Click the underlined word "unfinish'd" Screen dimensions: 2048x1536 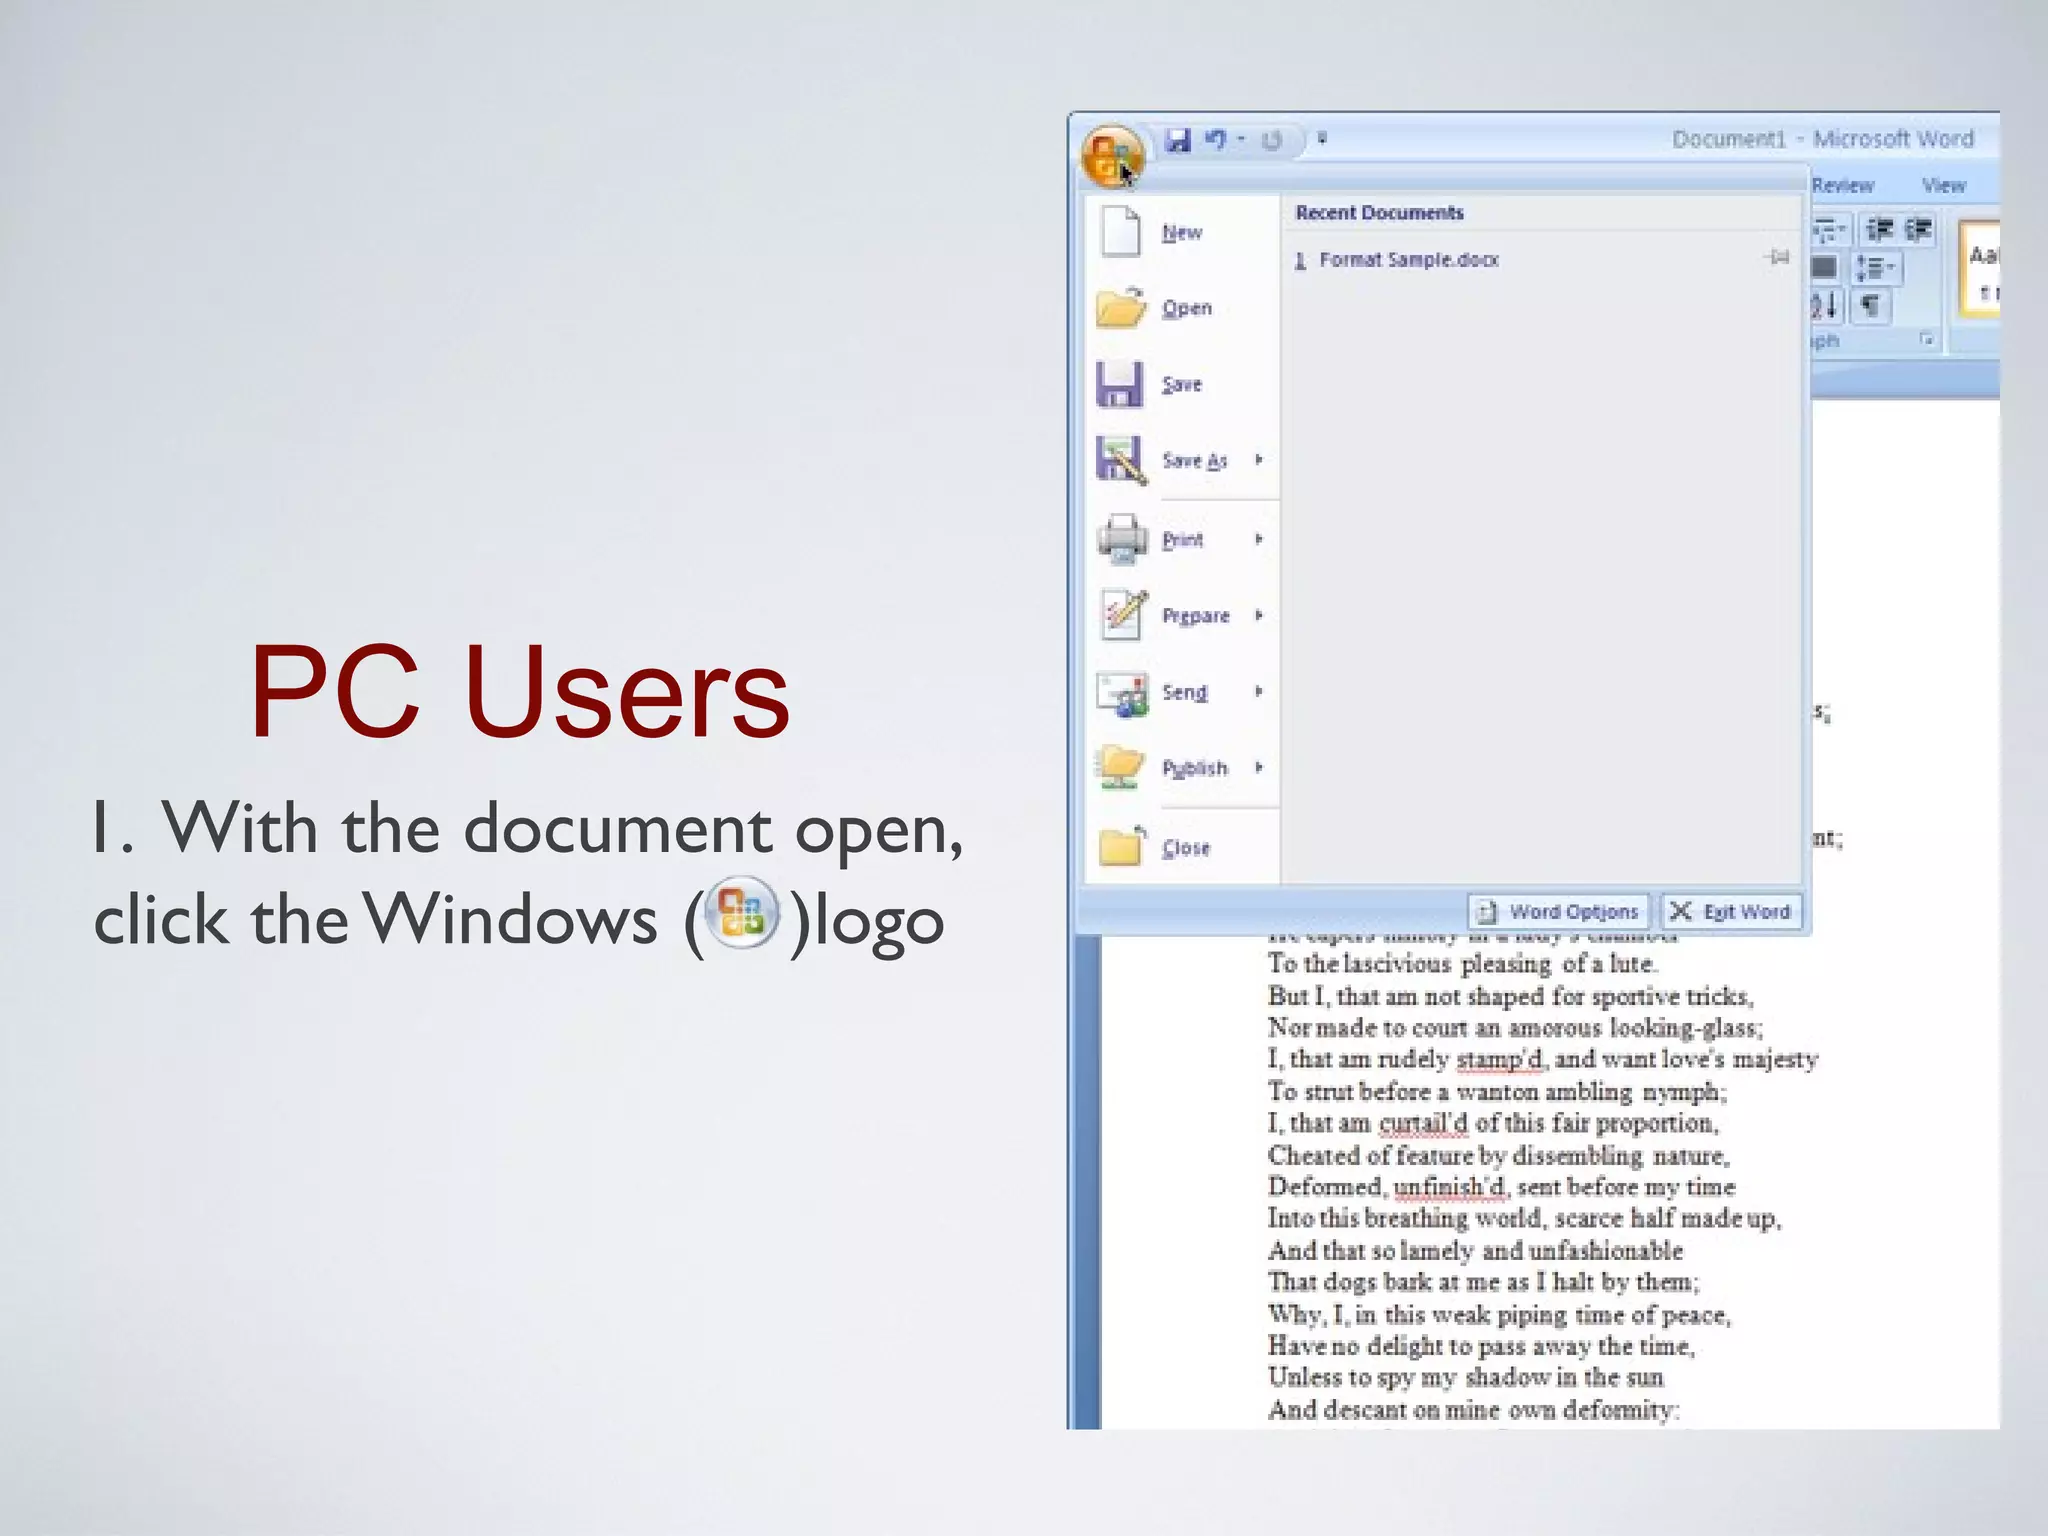1450,1187
